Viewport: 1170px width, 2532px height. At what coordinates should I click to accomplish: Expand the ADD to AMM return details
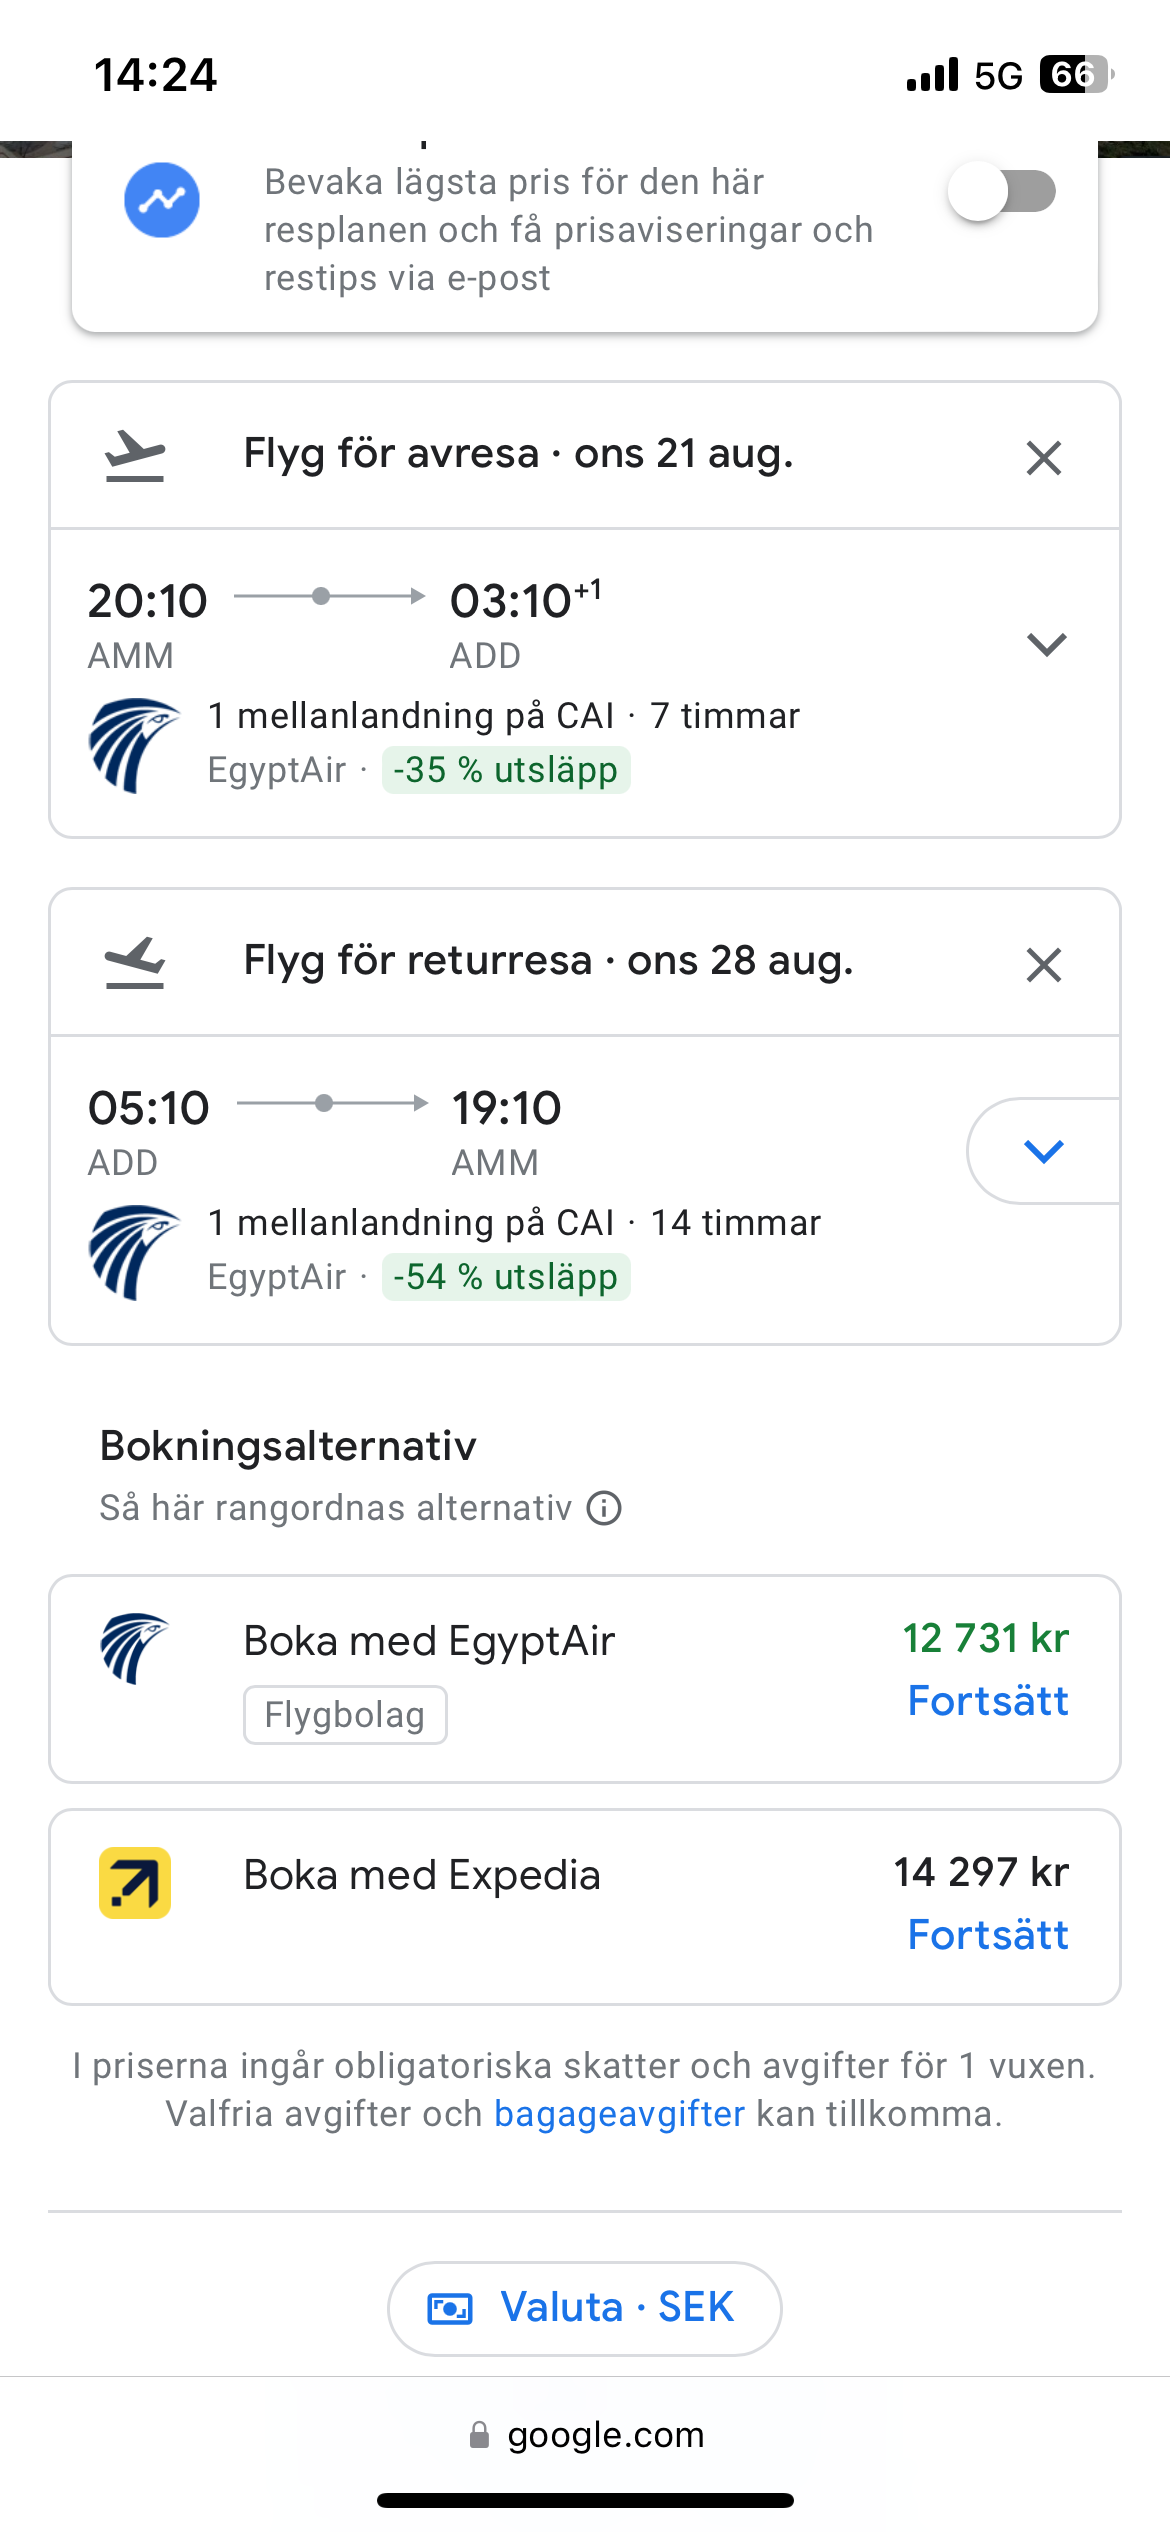1043,1151
